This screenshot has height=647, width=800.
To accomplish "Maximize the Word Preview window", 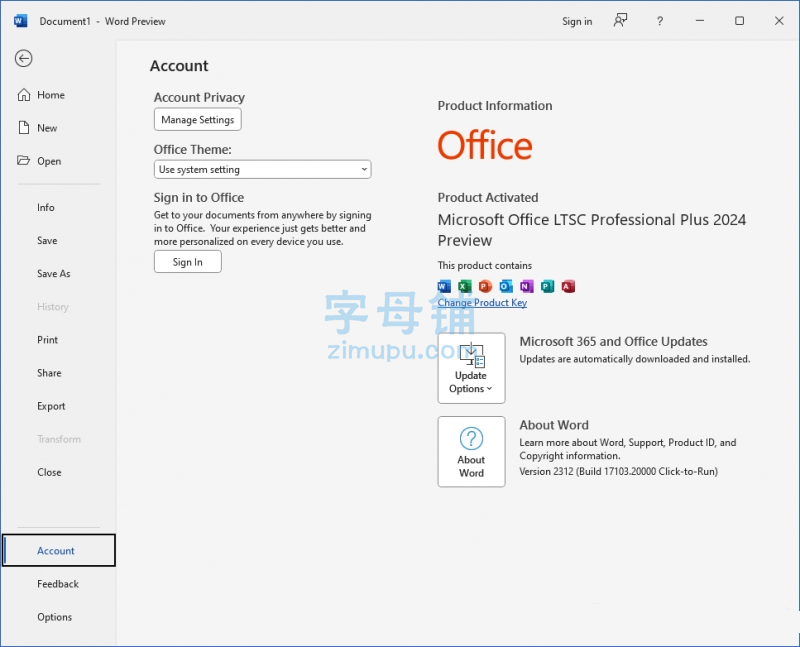I will (x=739, y=21).
